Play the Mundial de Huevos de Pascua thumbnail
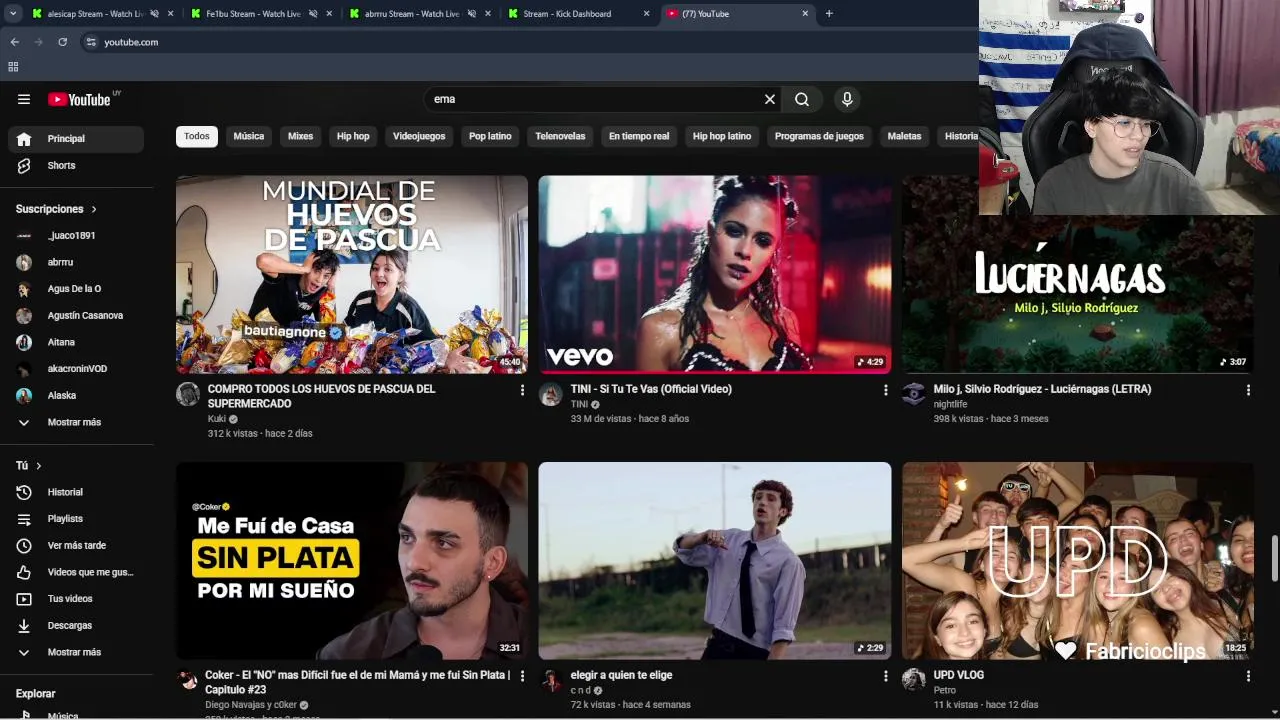The image size is (1280, 720). (352, 275)
